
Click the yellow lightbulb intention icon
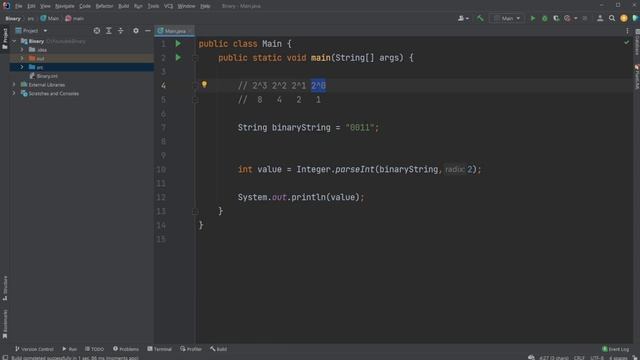point(204,84)
